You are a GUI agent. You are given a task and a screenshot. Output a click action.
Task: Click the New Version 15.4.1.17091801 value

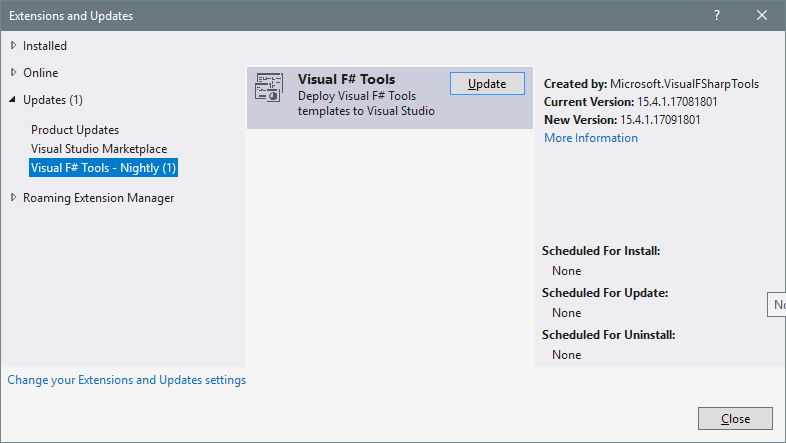660,120
